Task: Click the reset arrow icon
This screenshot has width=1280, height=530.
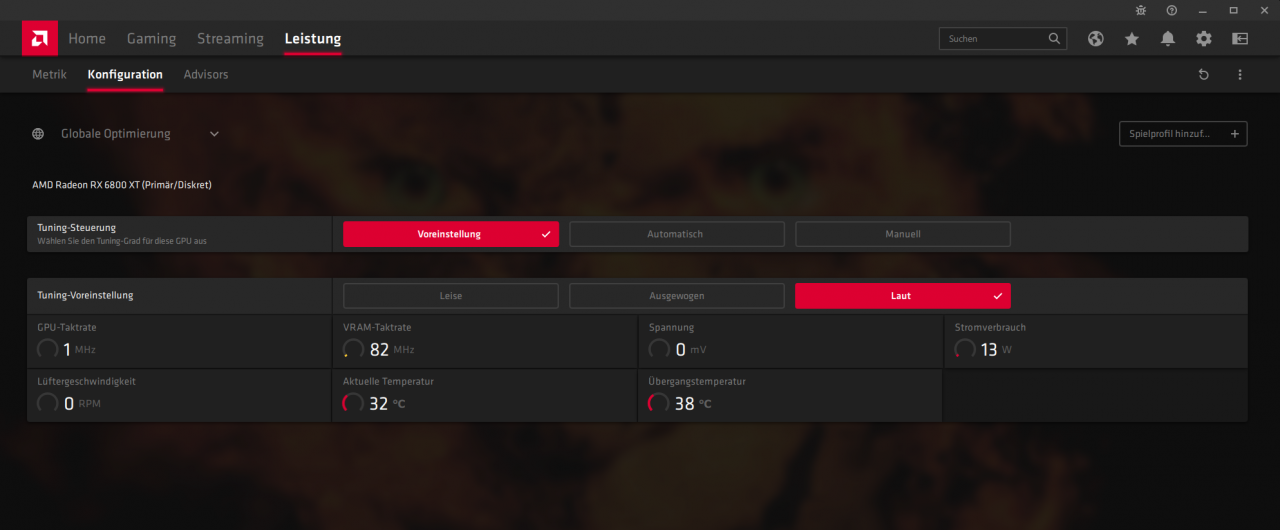Action: [x=1204, y=75]
